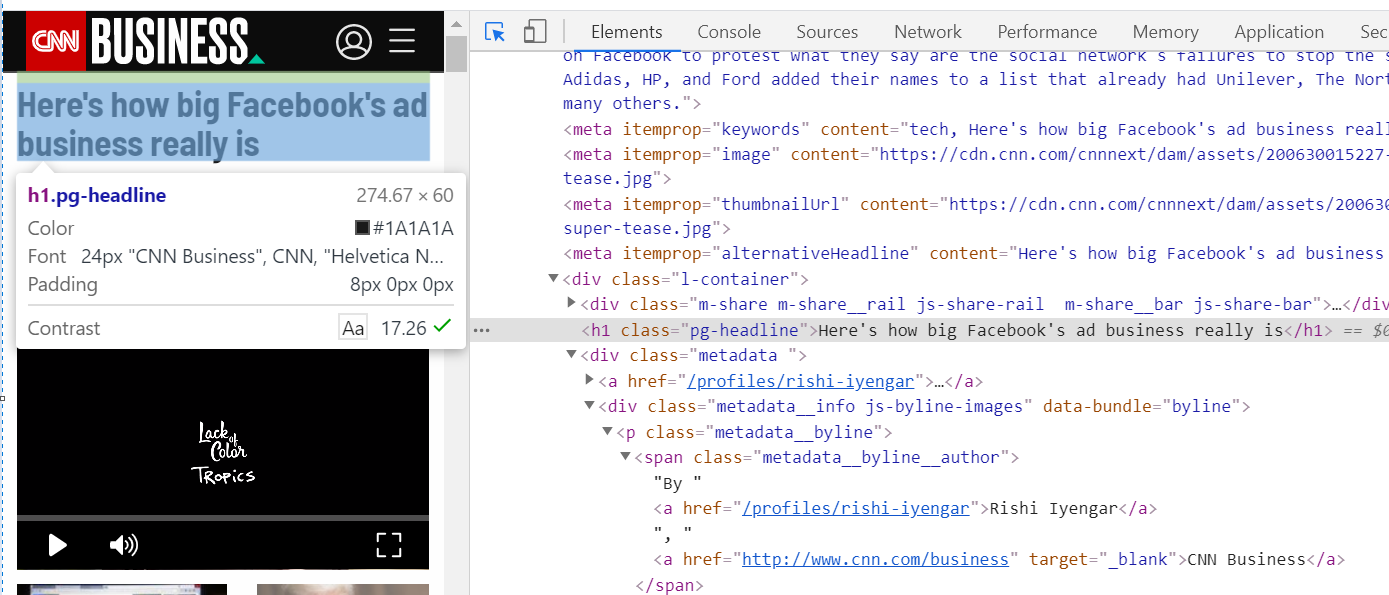Screen dimensions: 1389x595
Task: Click the page scrollbar thumb
Action: pos(456,53)
